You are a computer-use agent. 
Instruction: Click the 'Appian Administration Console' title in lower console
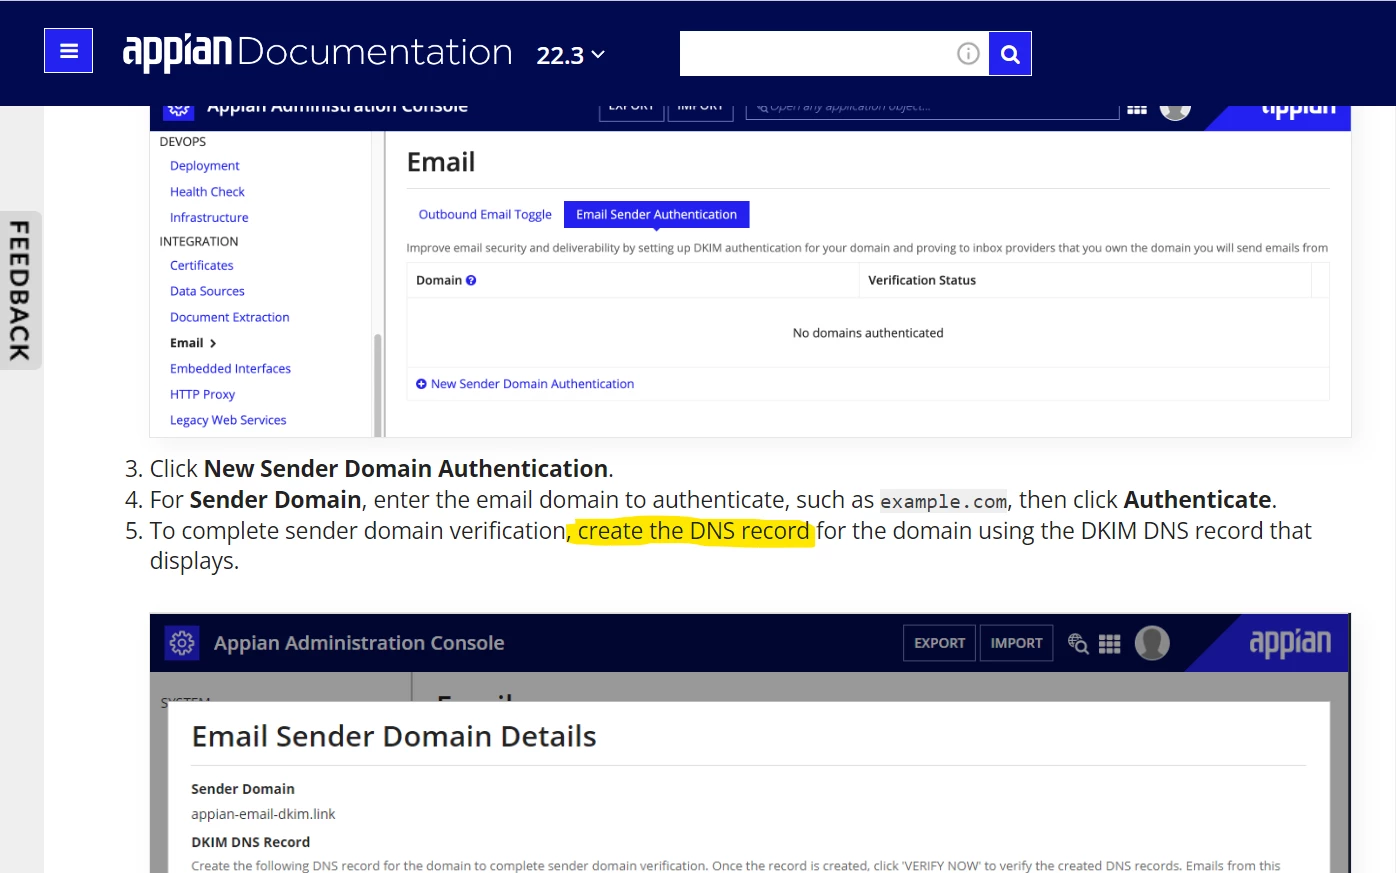(x=359, y=643)
